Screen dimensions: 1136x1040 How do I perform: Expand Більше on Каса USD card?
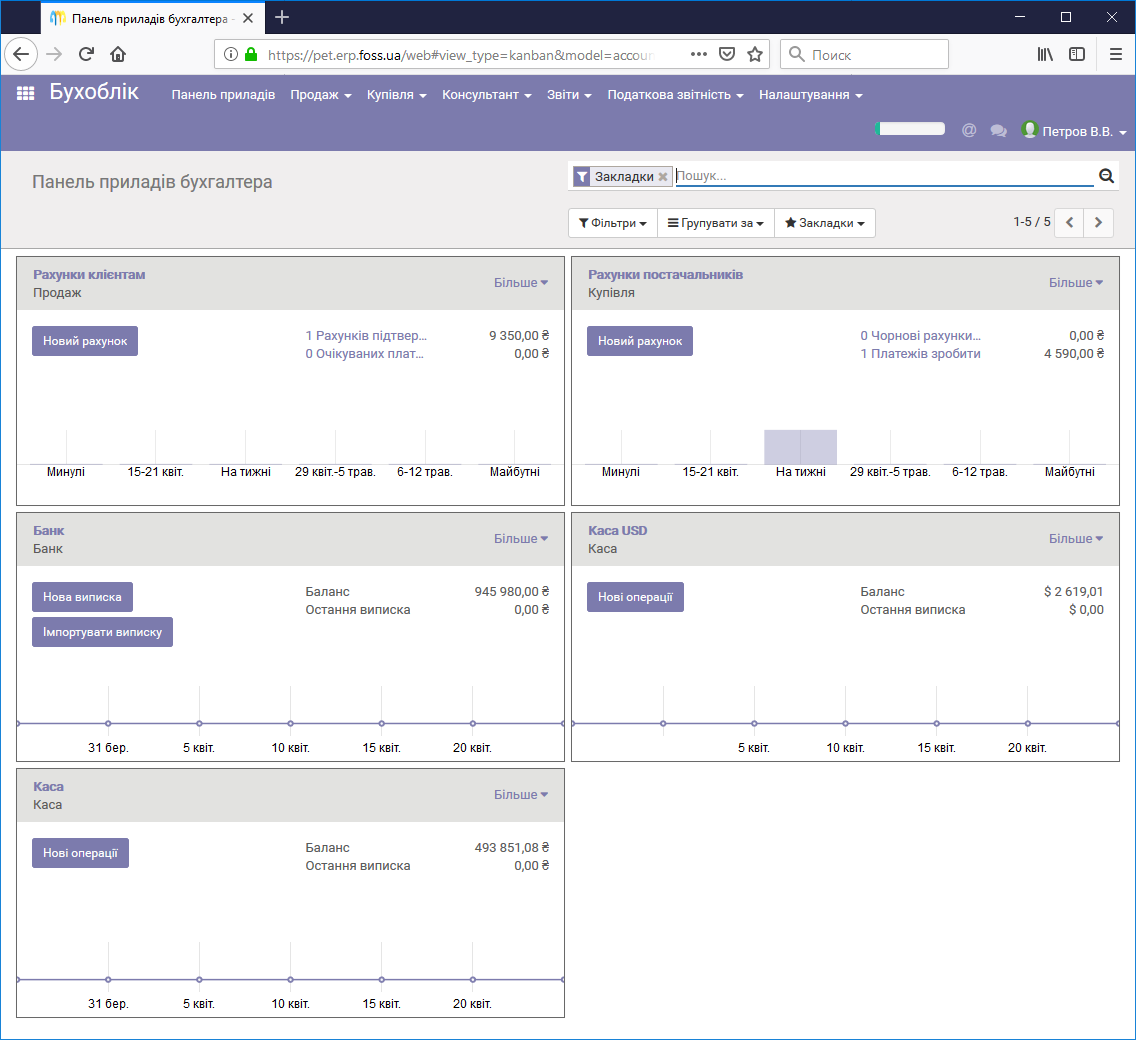point(1075,538)
